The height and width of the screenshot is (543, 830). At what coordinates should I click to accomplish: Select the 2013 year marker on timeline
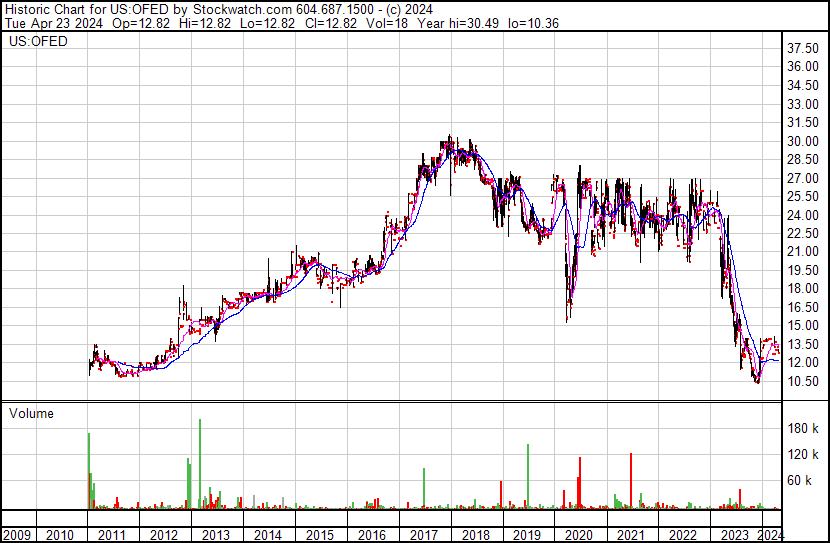(216, 535)
